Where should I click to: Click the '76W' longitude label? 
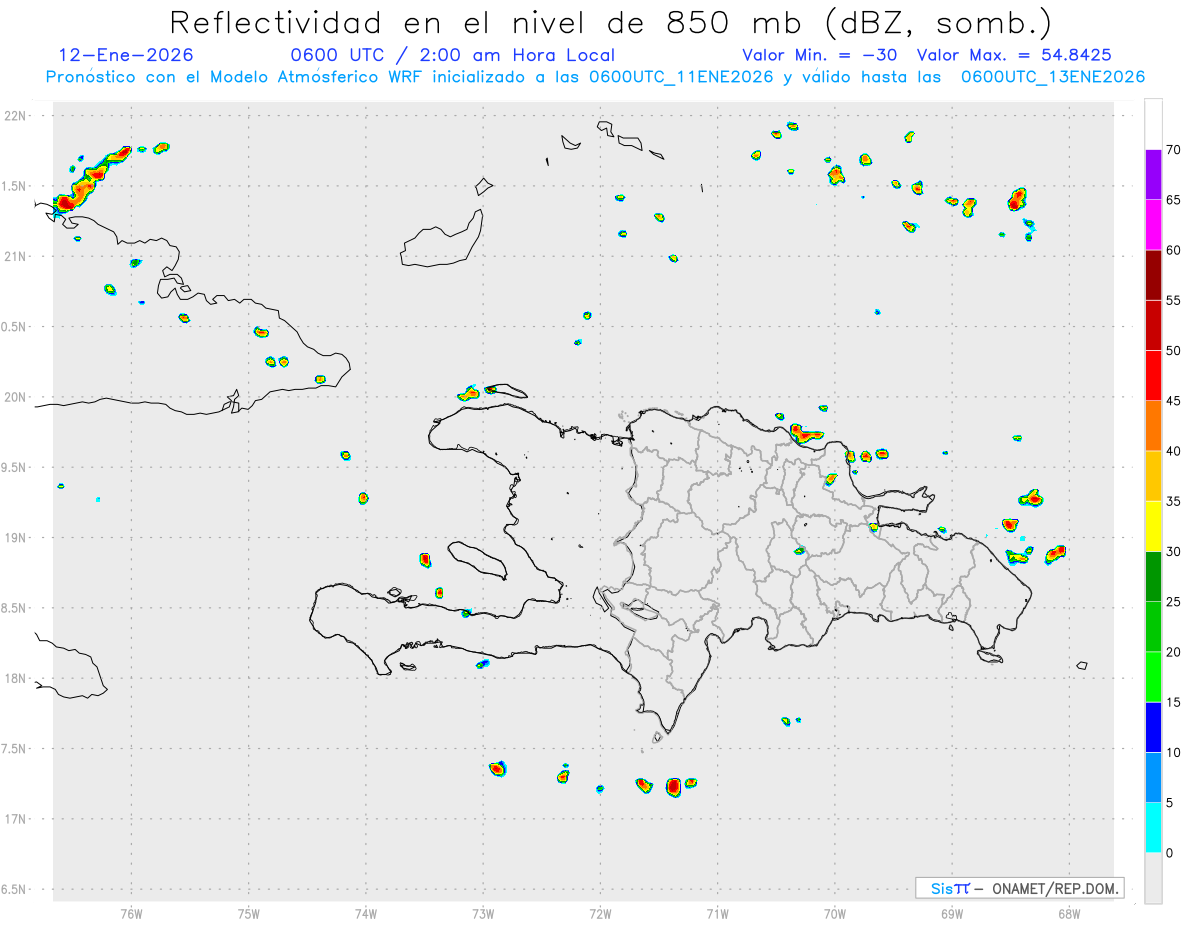click(131, 912)
